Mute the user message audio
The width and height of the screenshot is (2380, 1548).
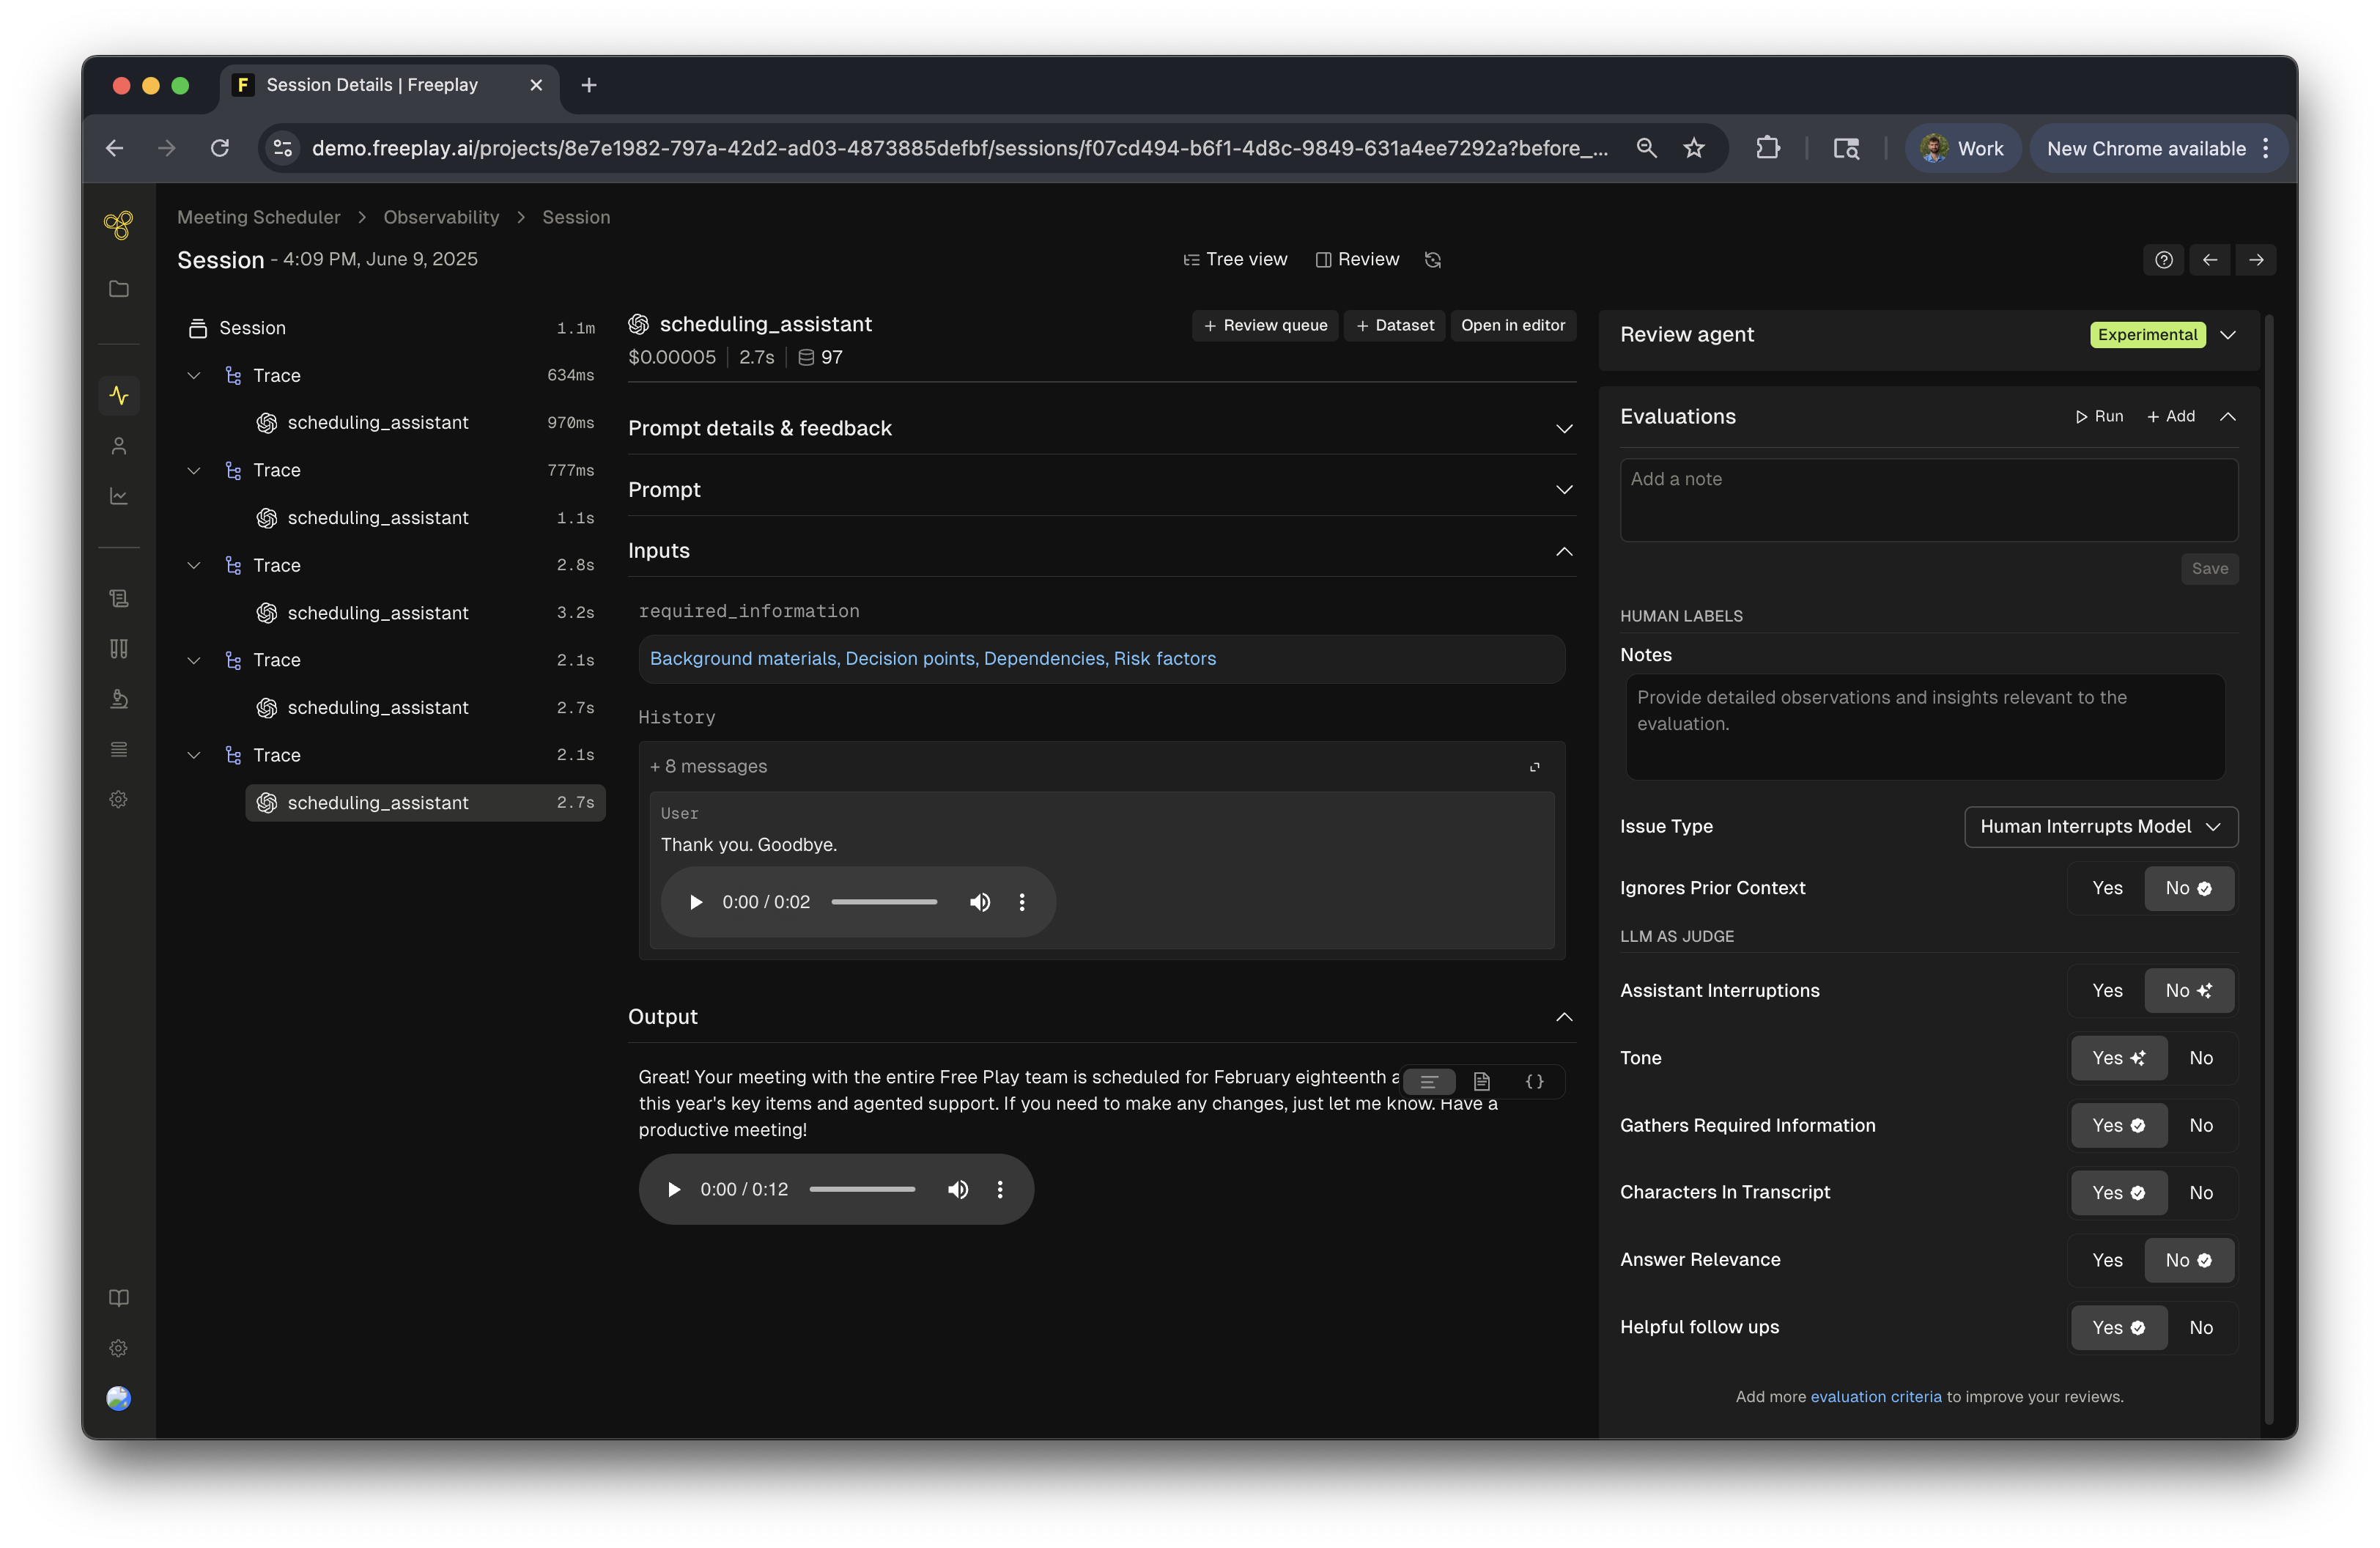(x=980, y=902)
